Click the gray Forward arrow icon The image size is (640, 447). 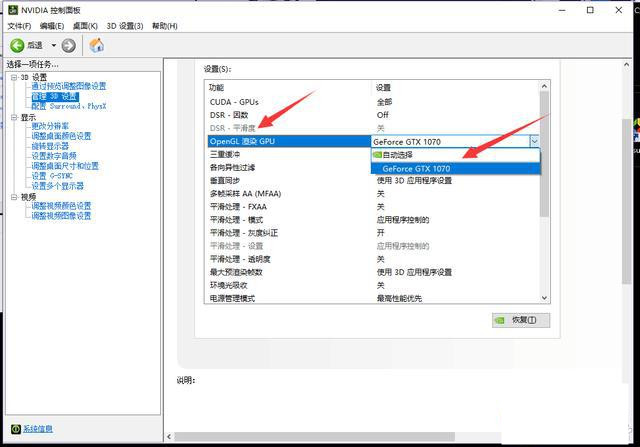tap(69, 45)
